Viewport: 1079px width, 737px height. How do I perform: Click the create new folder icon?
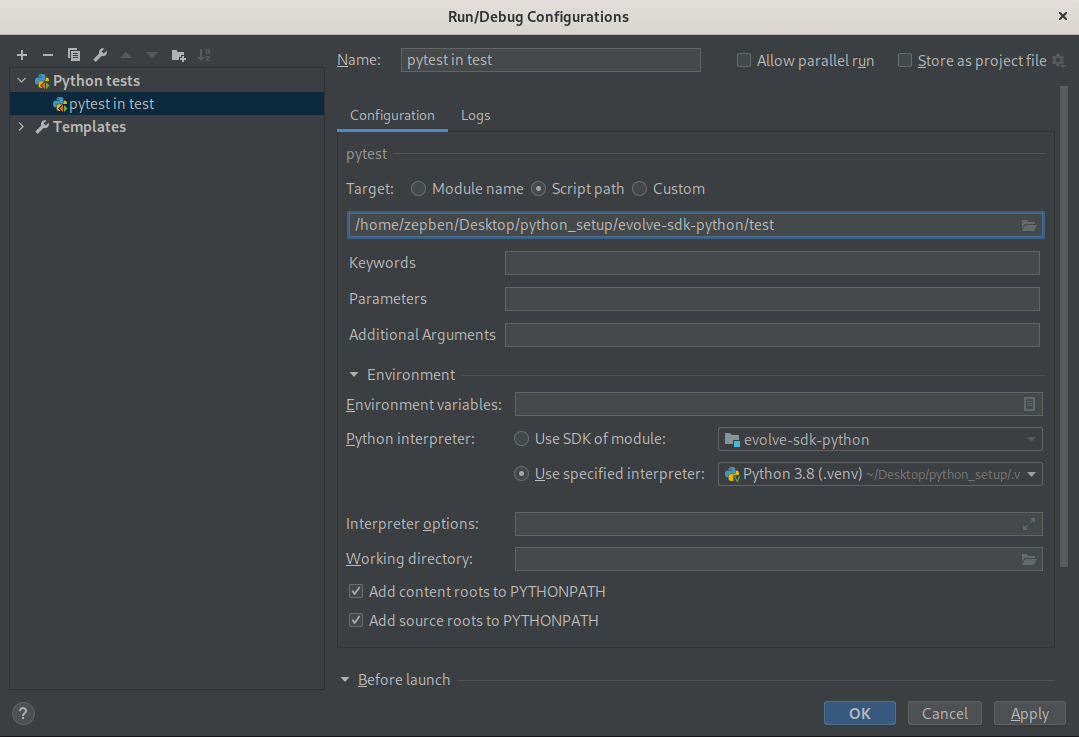coord(178,55)
